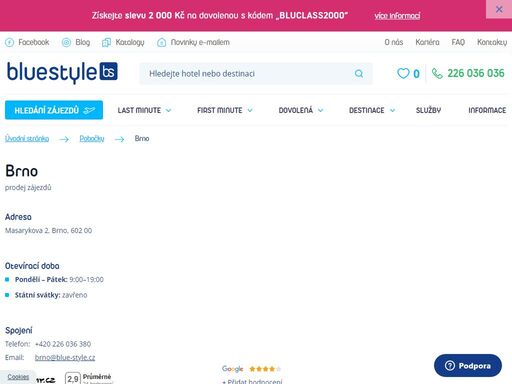Open 'více informací' link in banner
The image size is (512, 384).
(x=397, y=16)
